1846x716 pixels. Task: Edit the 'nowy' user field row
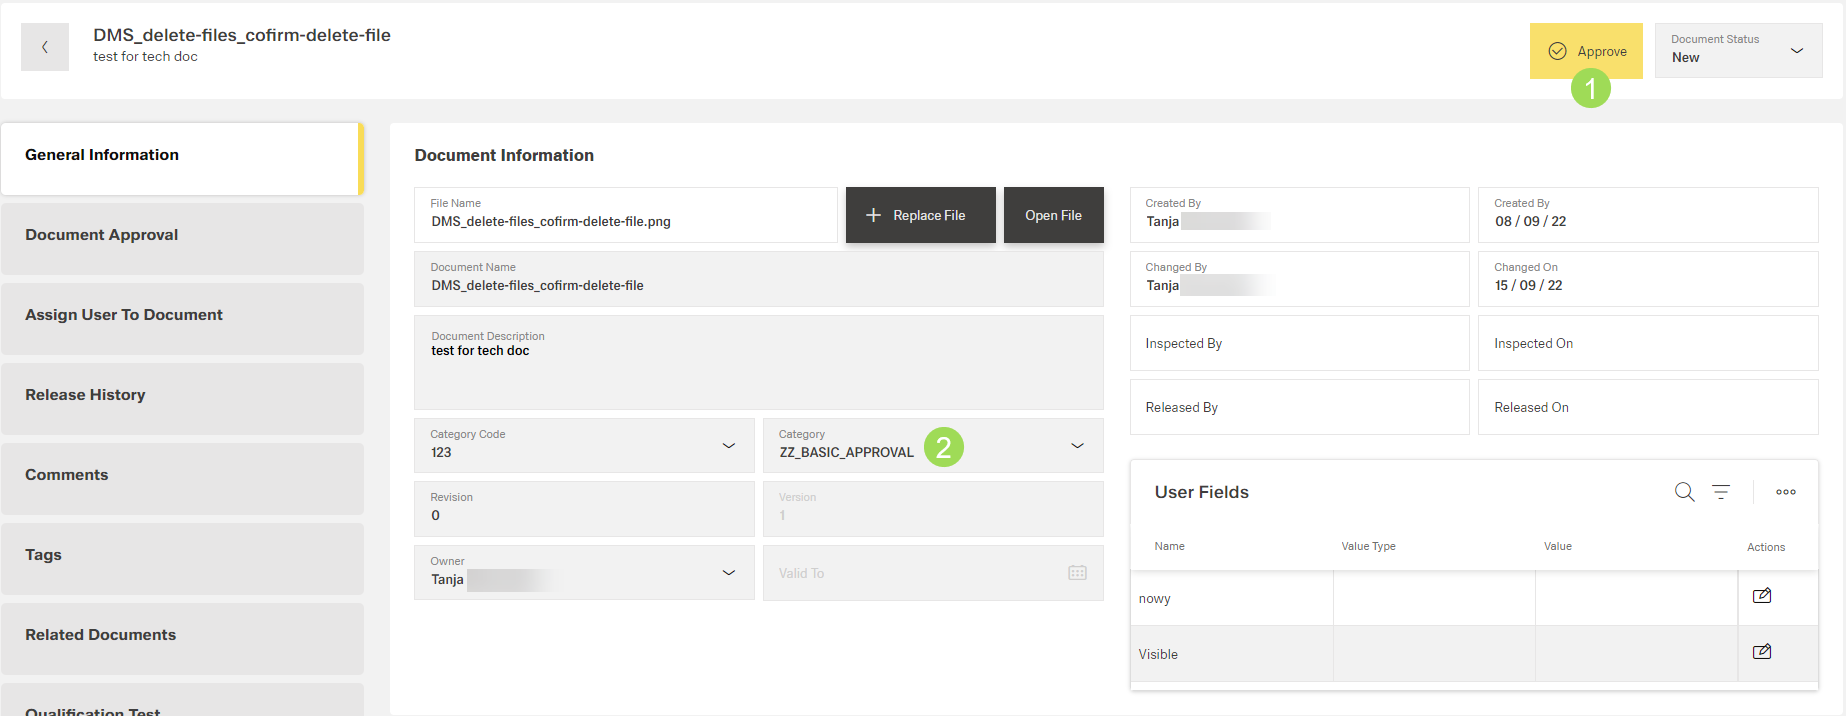1762,596
